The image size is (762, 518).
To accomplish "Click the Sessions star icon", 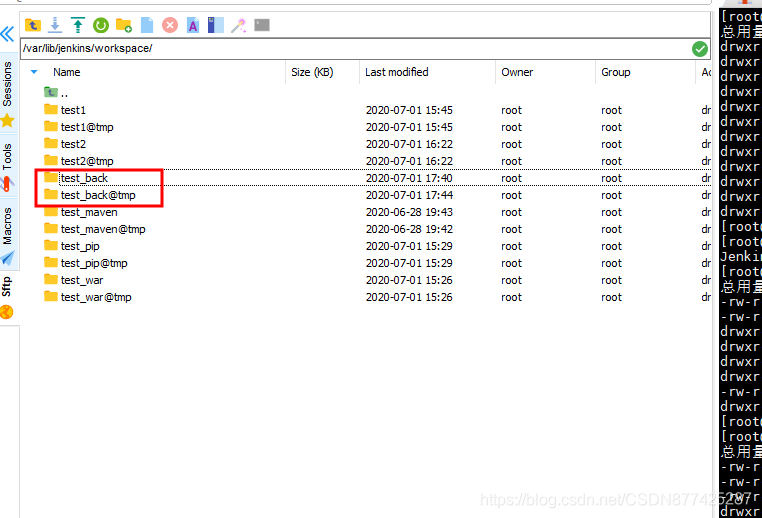I will 7,120.
